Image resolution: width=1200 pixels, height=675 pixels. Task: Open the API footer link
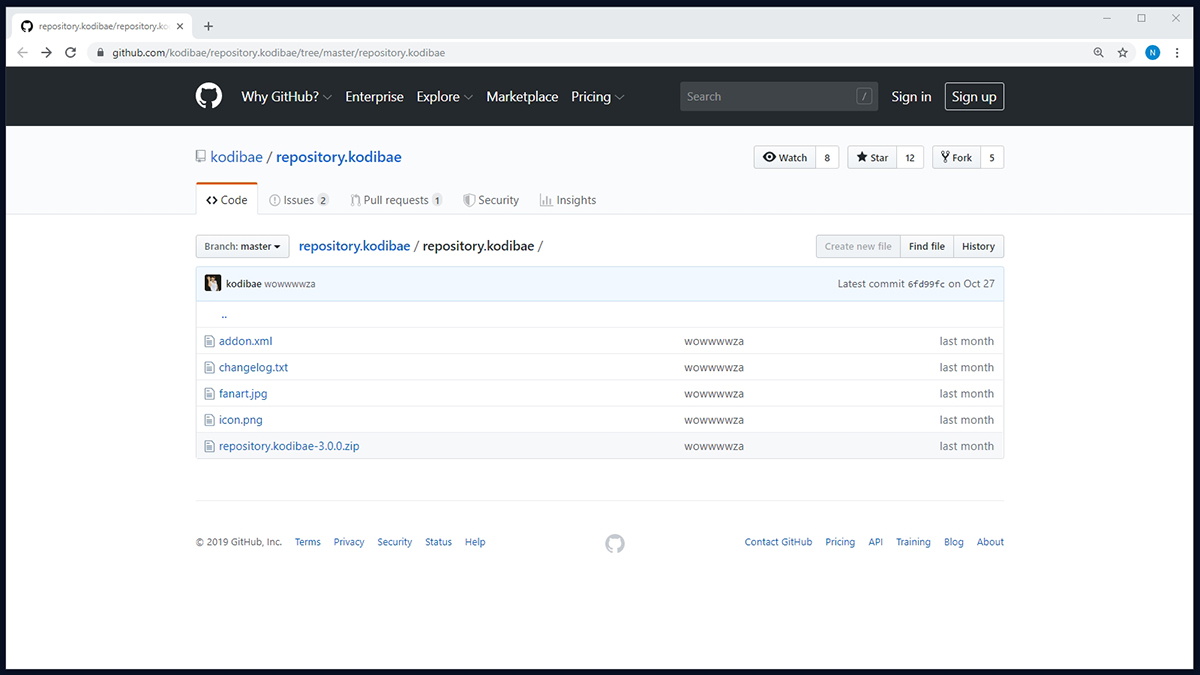876,542
